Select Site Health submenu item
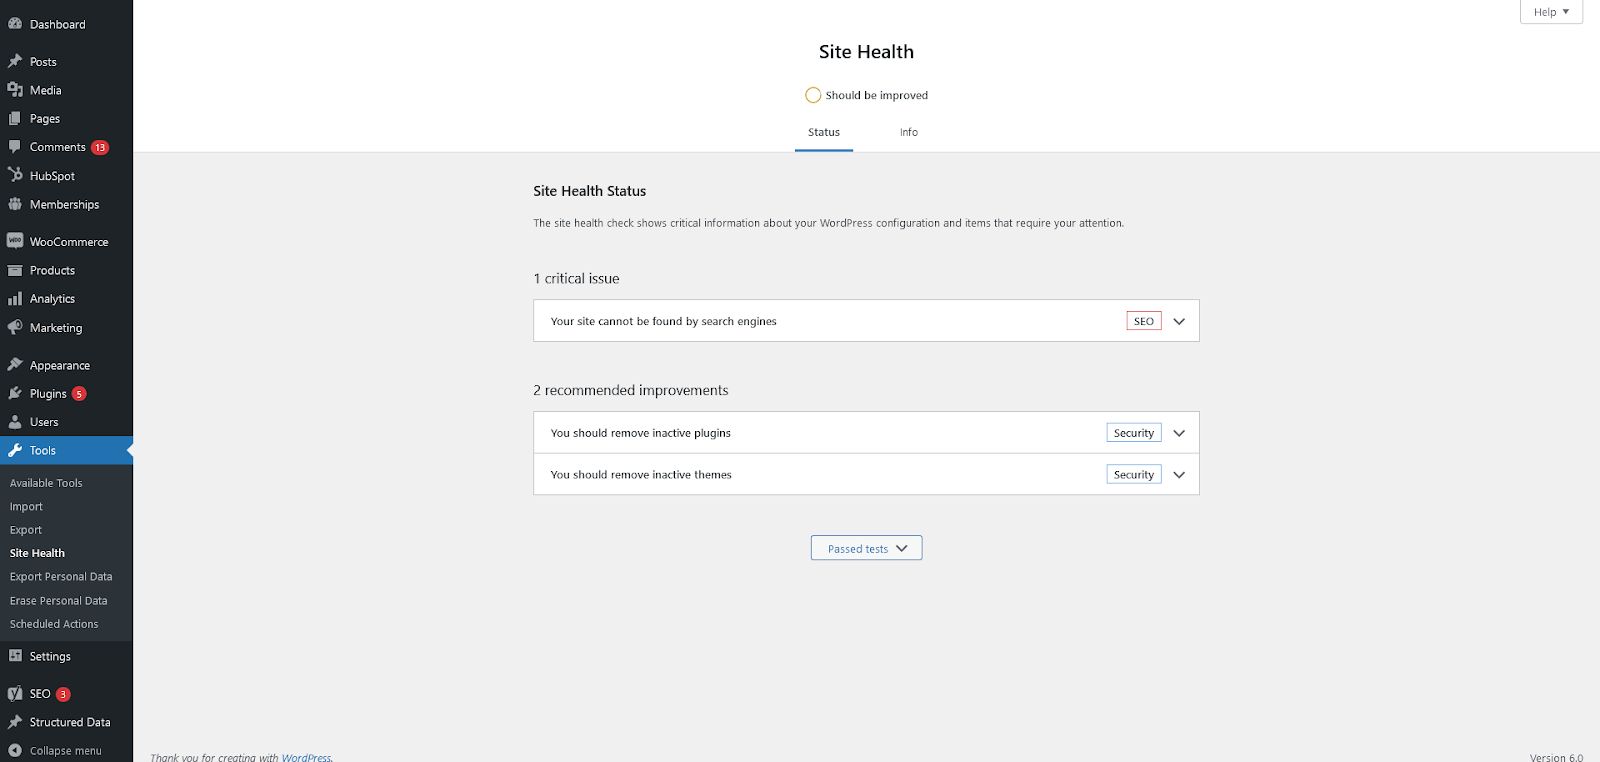Screen dimensions: 1600x762 point(37,553)
